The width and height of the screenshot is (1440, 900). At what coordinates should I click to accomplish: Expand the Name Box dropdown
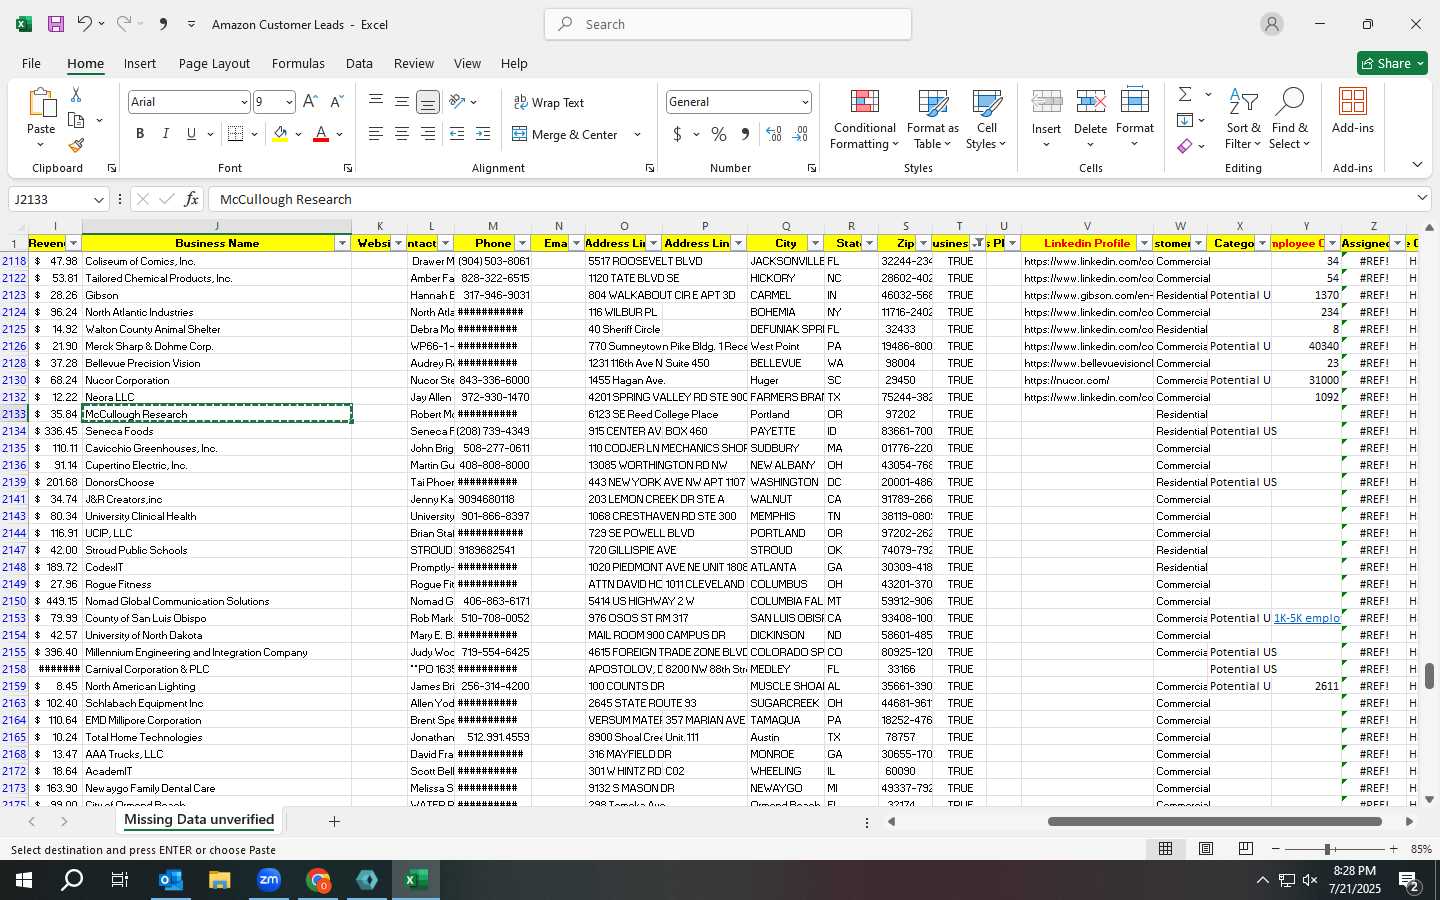tap(98, 199)
